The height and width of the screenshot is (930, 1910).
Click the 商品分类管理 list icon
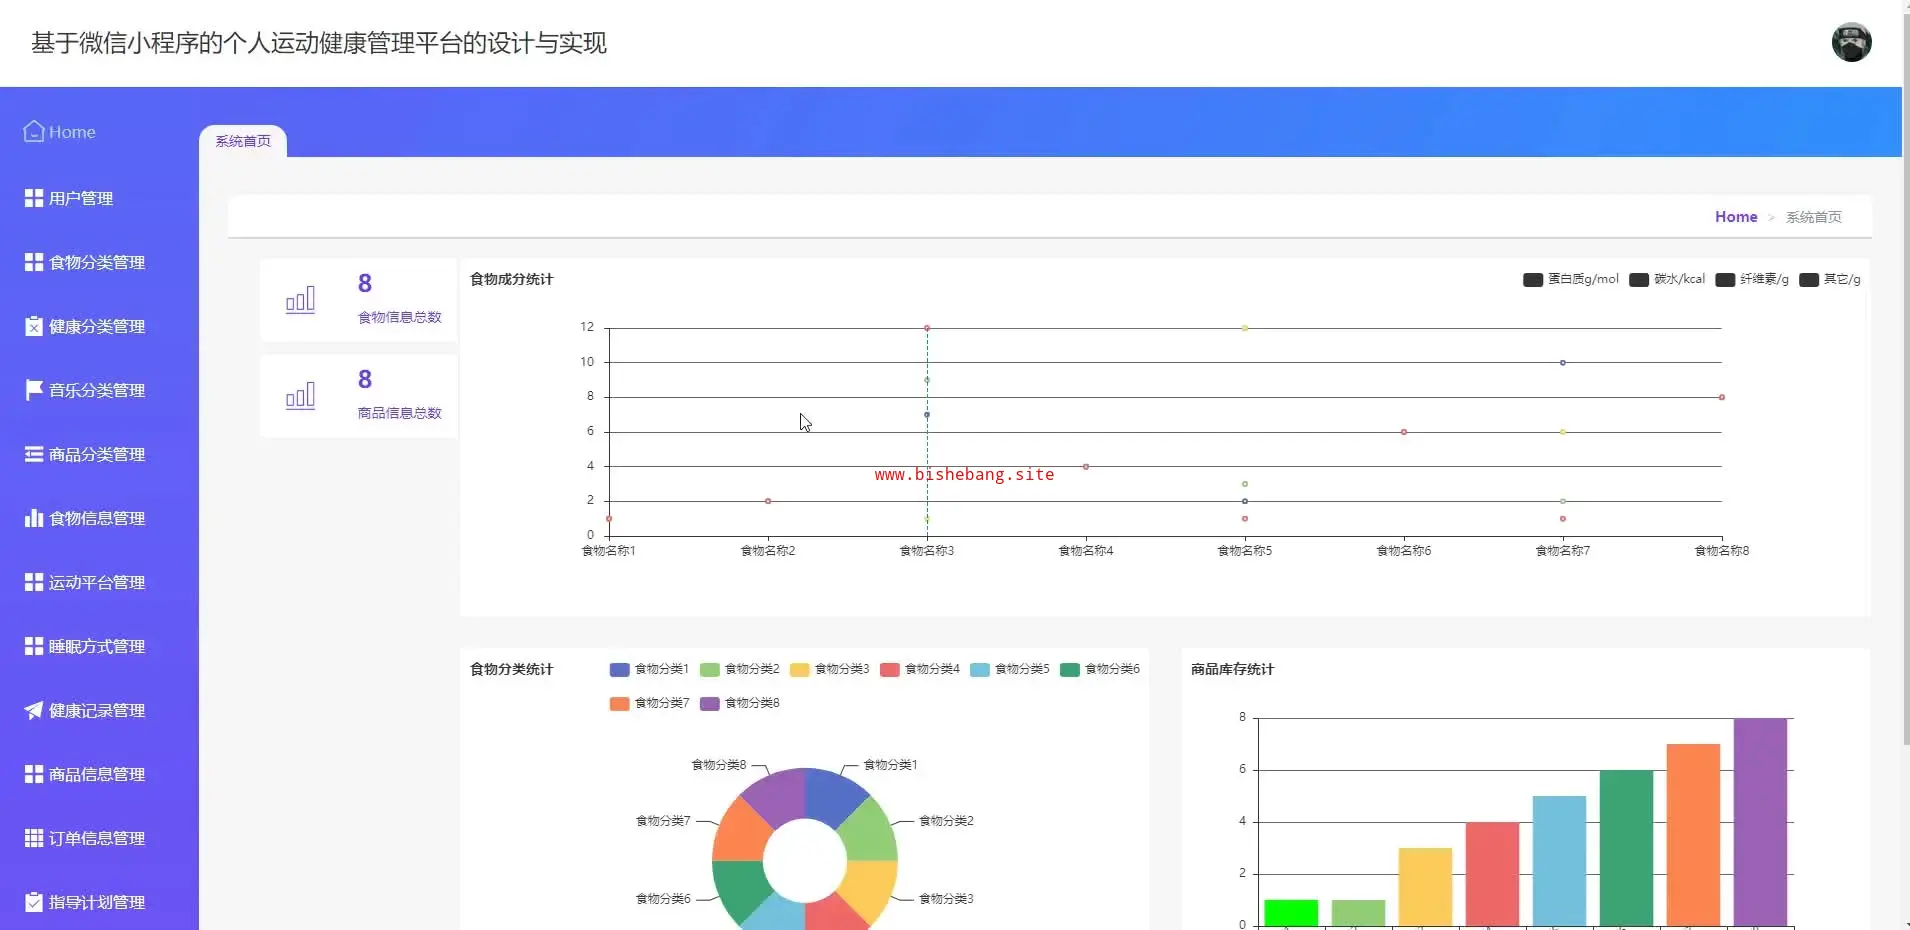click(34, 454)
